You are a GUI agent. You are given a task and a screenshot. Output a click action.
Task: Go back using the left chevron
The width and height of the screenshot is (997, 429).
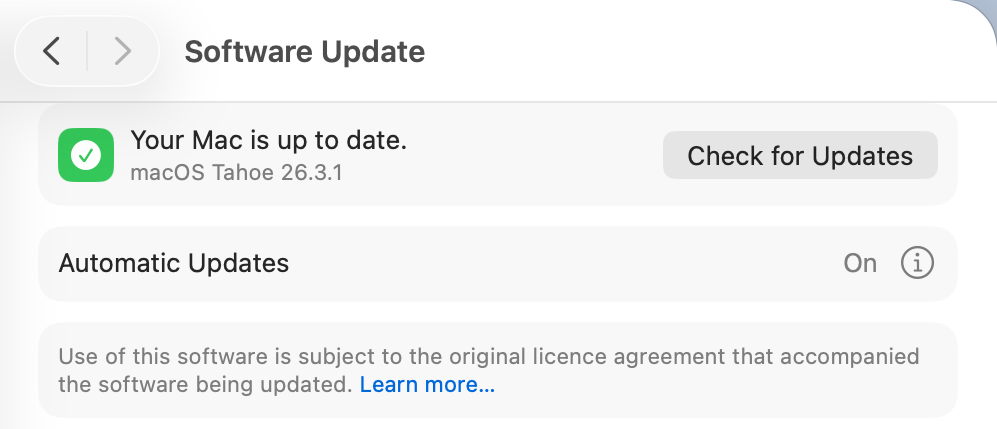(52, 51)
